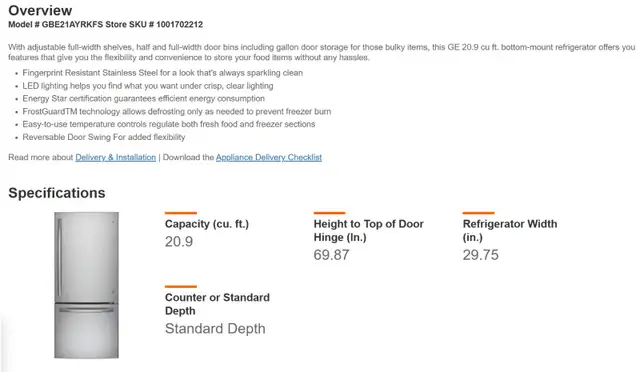640x372 pixels.
Task: Select the Overview heading
Action: click(40, 11)
